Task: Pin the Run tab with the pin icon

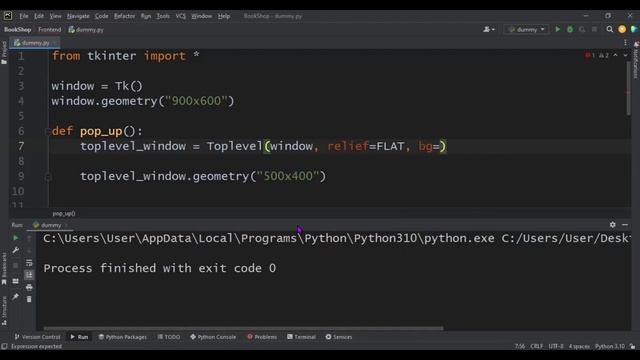Action: click(x=16, y=297)
